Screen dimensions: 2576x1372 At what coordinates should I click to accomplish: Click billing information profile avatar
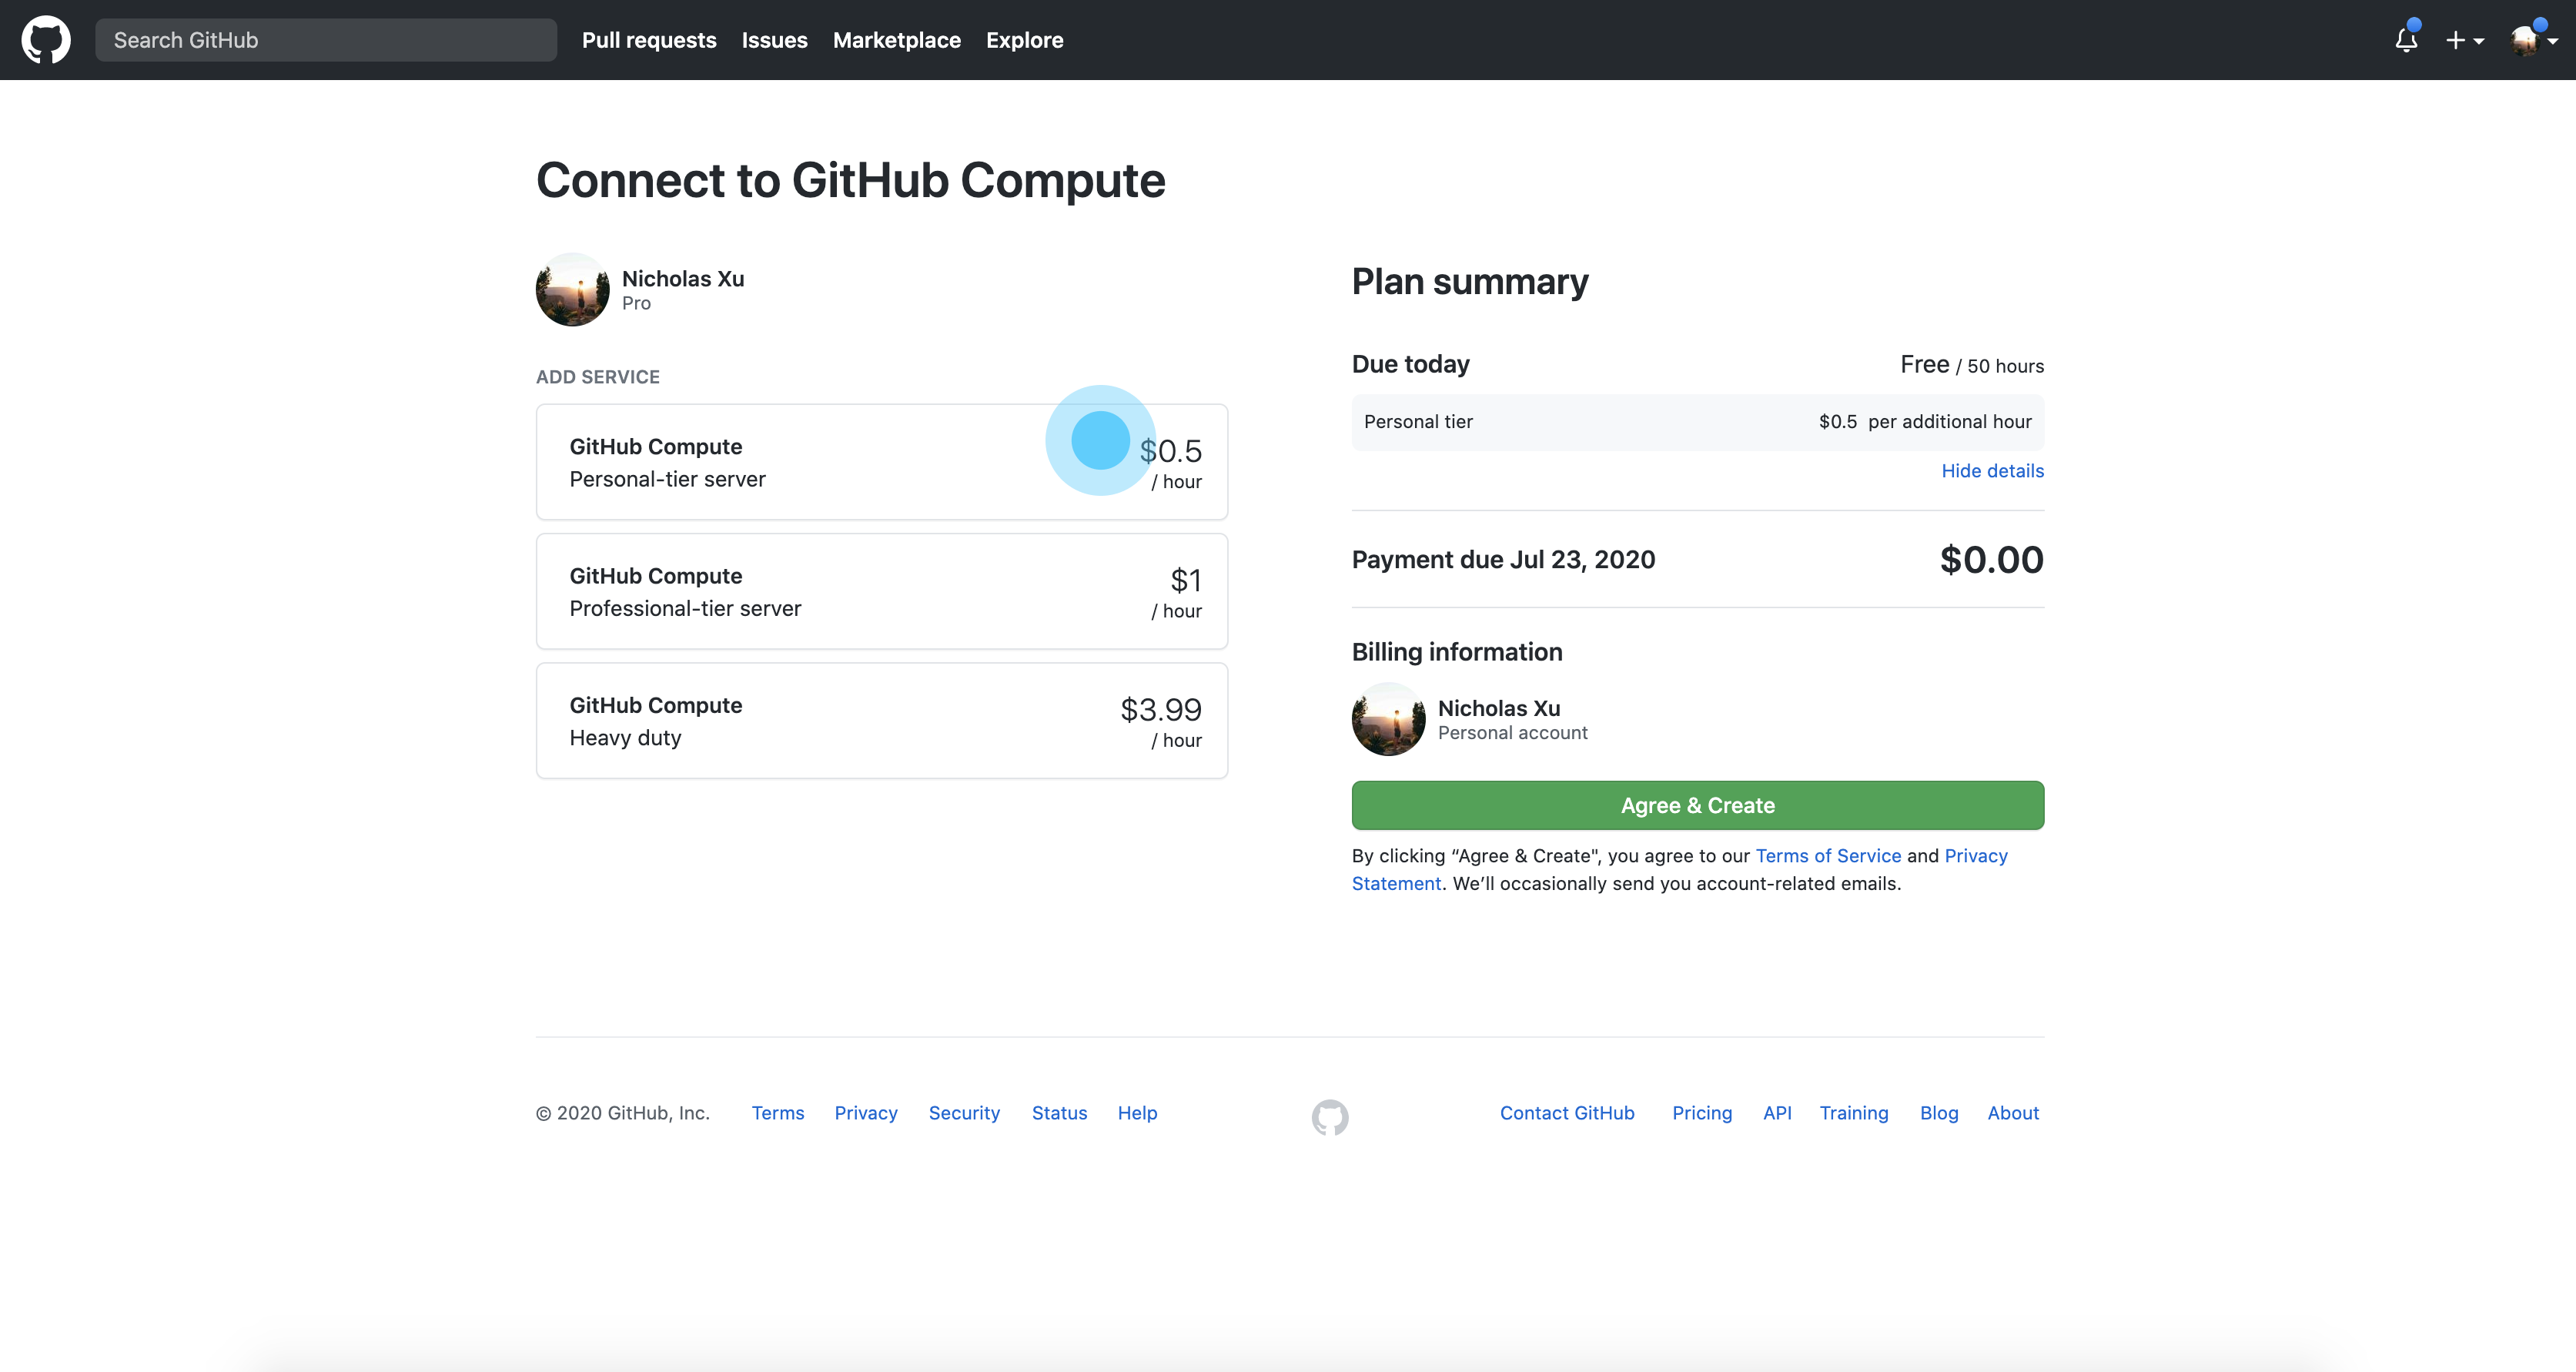pos(1388,719)
